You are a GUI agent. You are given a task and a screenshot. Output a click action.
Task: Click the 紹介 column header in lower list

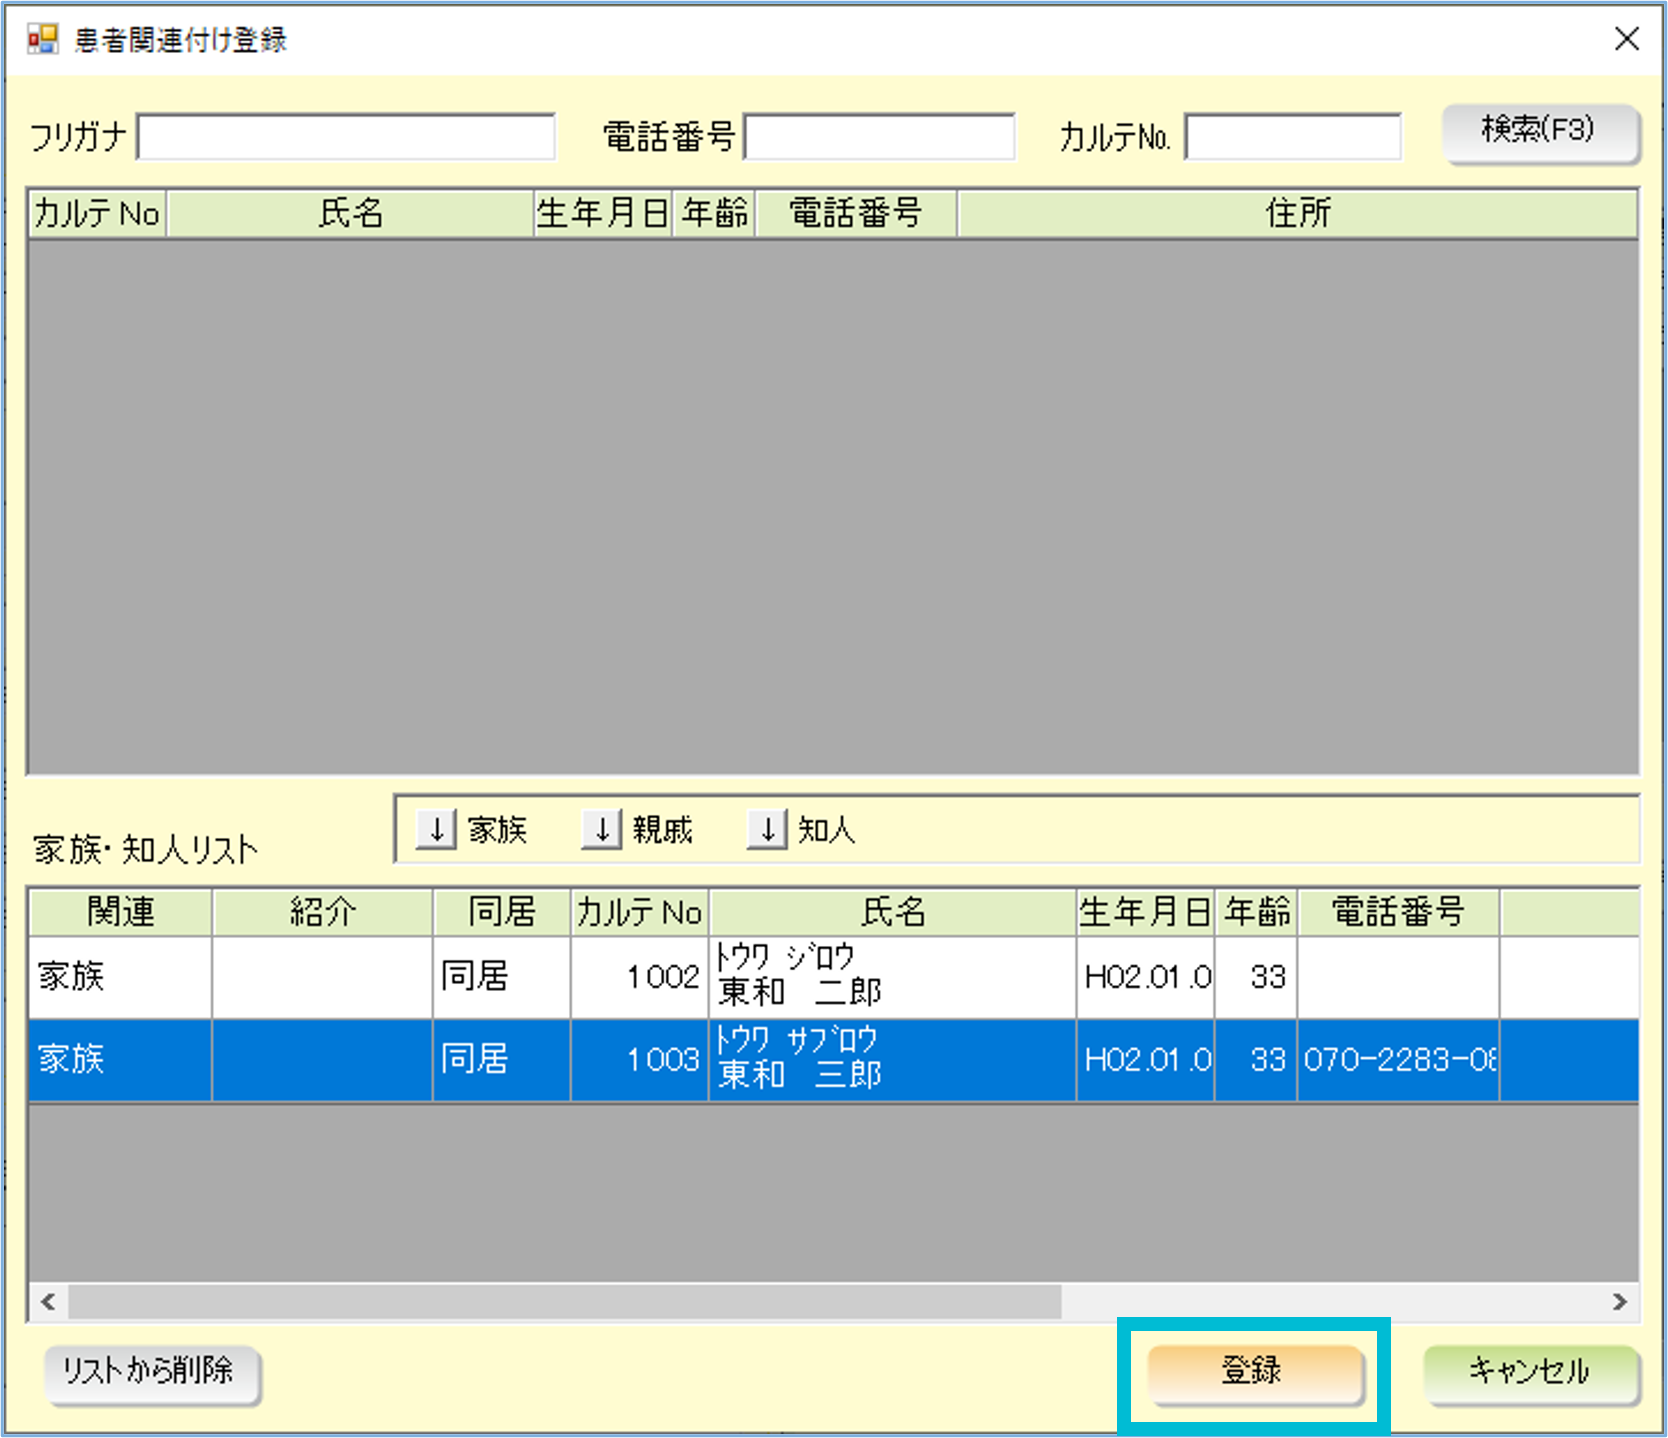(x=322, y=912)
